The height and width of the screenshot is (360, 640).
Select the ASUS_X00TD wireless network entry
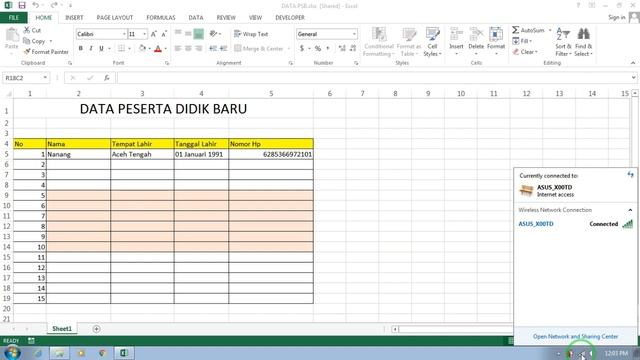point(575,224)
